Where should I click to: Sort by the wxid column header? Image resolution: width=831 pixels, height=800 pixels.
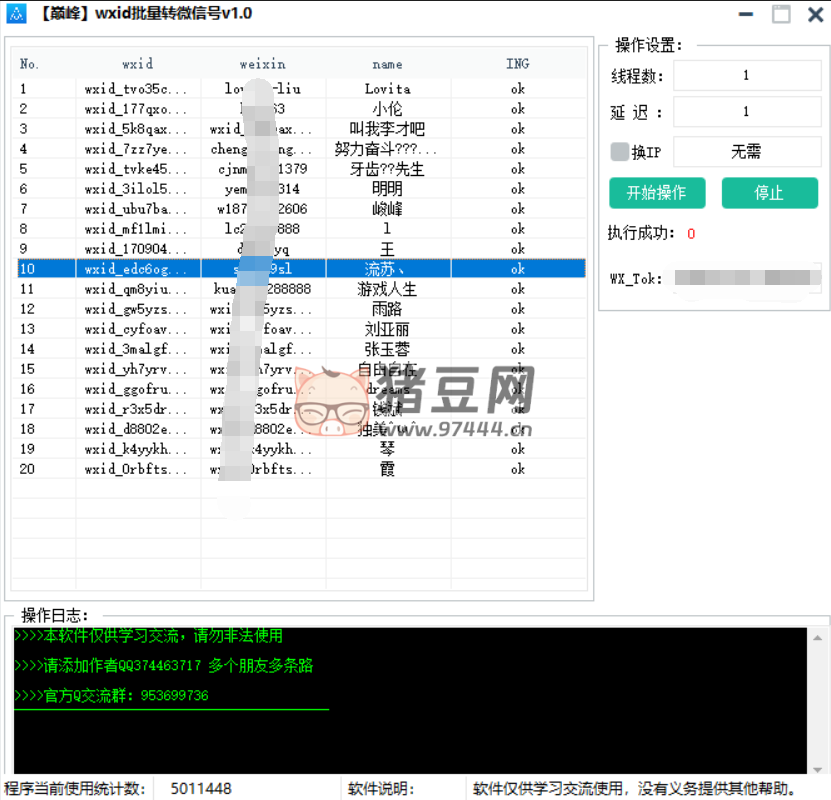pos(138,64)
